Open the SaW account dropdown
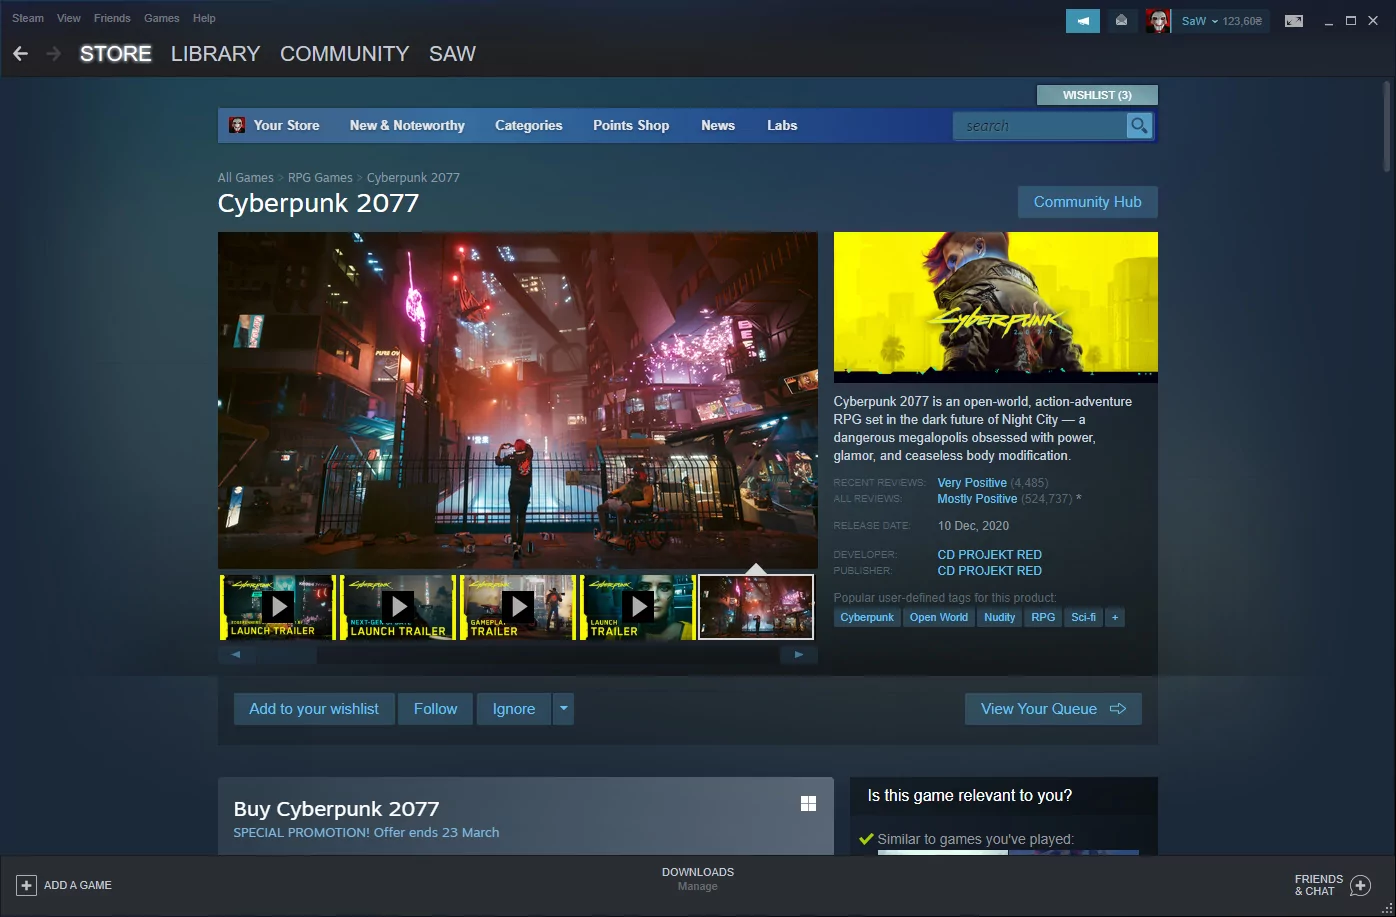 tap(1221, 21)
